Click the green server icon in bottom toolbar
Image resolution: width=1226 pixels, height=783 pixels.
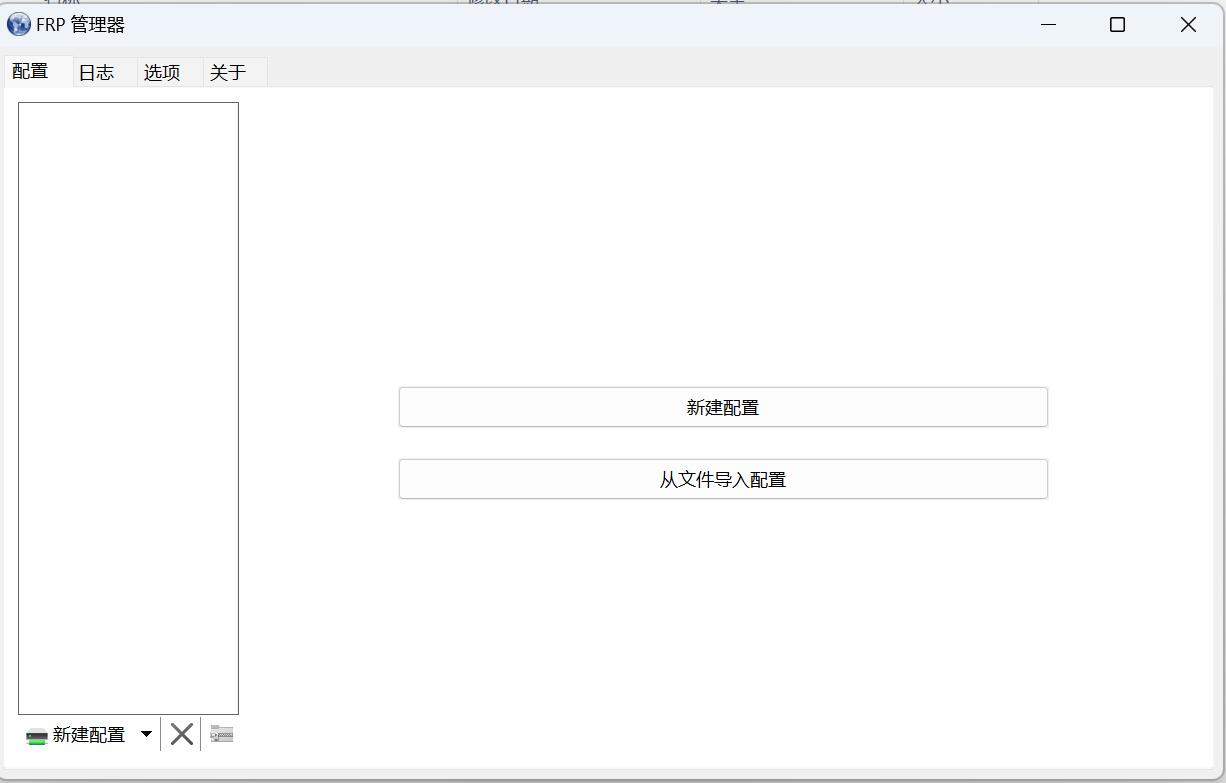point(37,736)
